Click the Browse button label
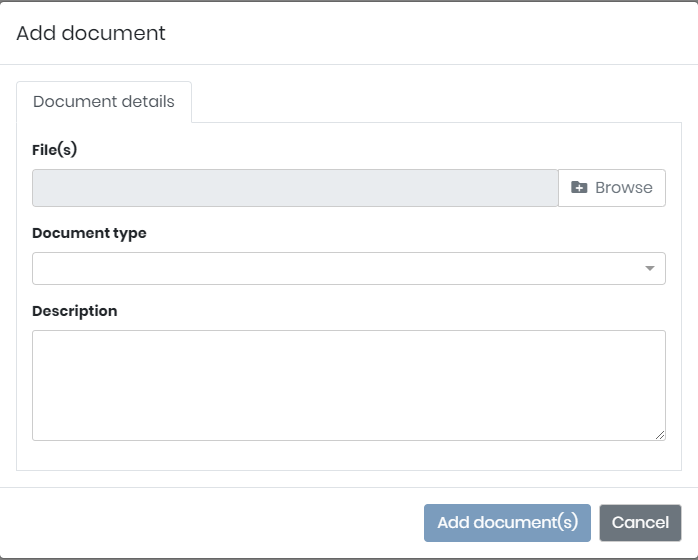This screenshot has height=560, width=698. pos(624,188)
